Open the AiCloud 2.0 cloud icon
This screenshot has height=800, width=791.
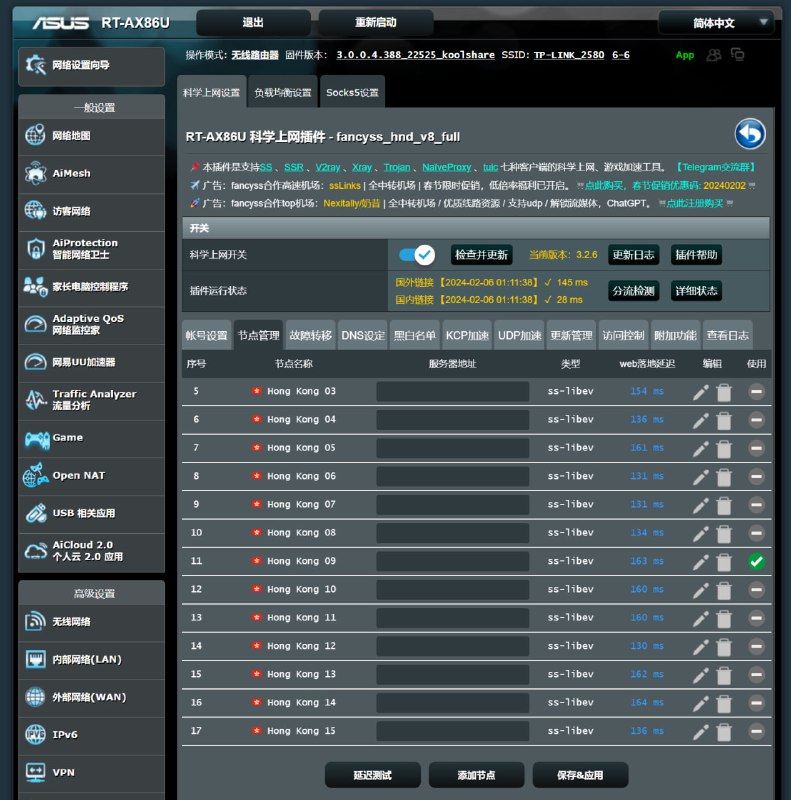pos(35,551)
